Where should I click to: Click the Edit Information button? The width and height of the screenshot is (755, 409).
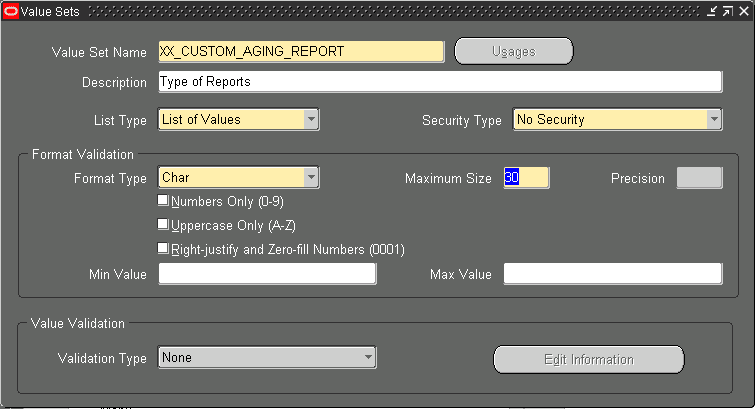589,359
